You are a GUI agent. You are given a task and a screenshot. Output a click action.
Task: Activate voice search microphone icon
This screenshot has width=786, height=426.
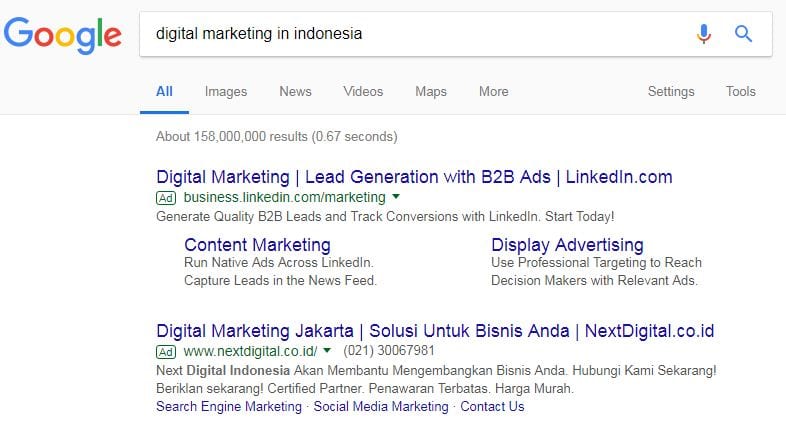[704, 34]
